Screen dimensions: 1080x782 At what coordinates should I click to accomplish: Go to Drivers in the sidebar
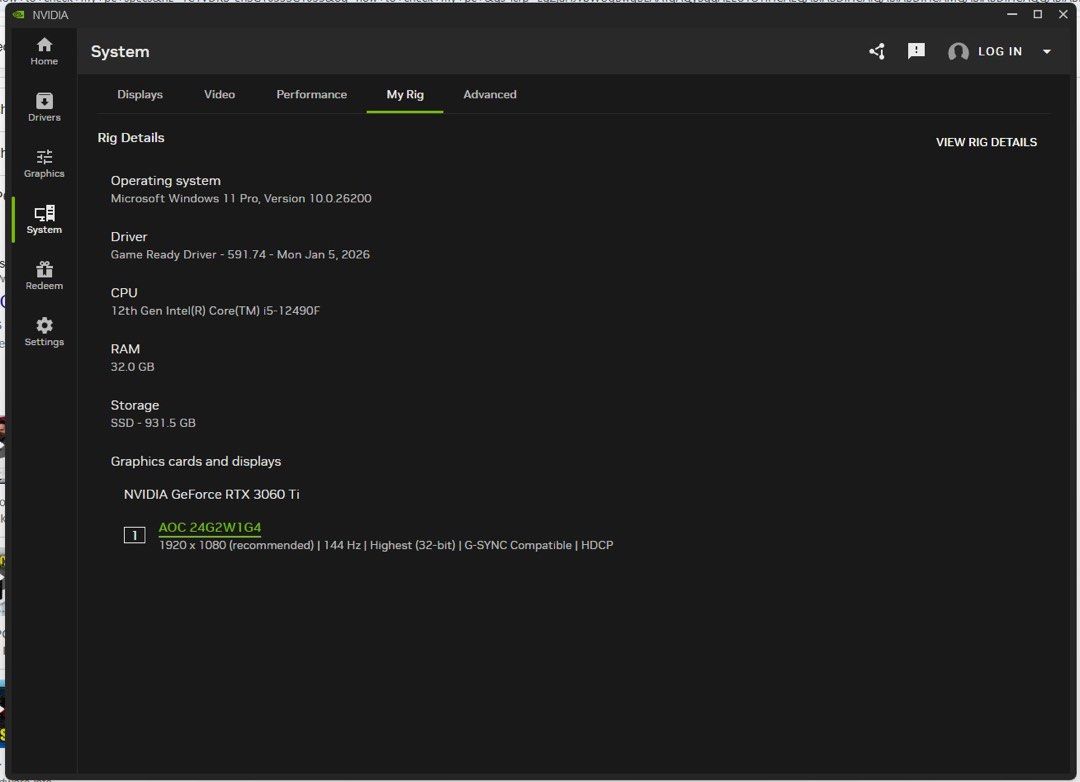pyautogui.click(x=44, y=107)
